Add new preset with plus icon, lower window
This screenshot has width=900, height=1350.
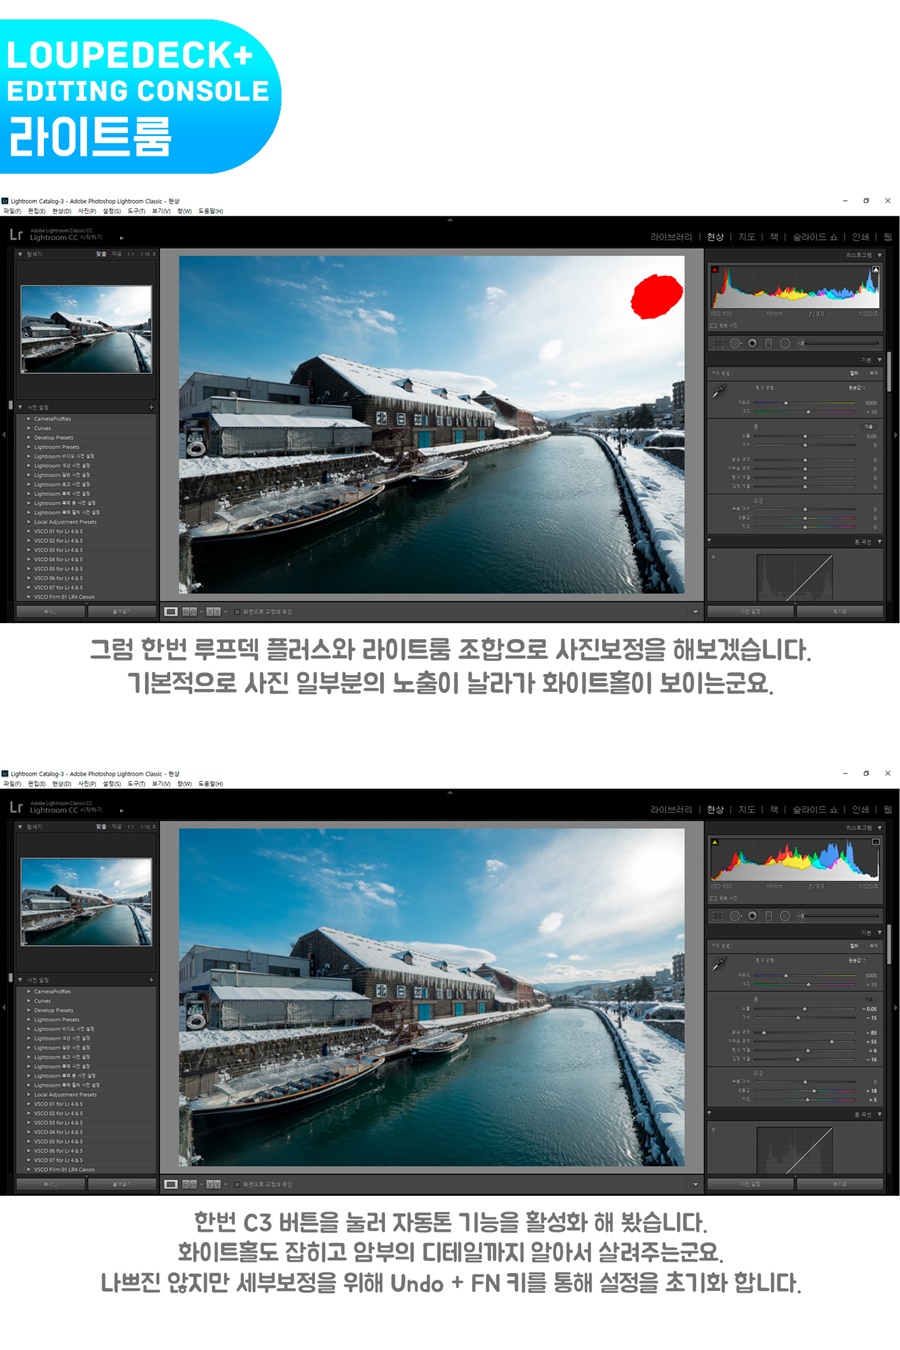tap(151, 980)
